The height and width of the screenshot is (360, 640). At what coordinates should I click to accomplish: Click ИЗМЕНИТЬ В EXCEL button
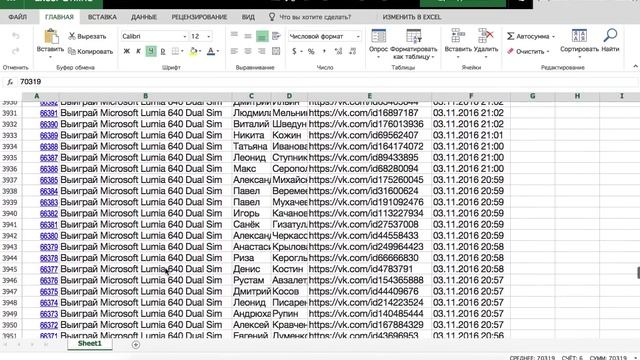tap(411, 17)
